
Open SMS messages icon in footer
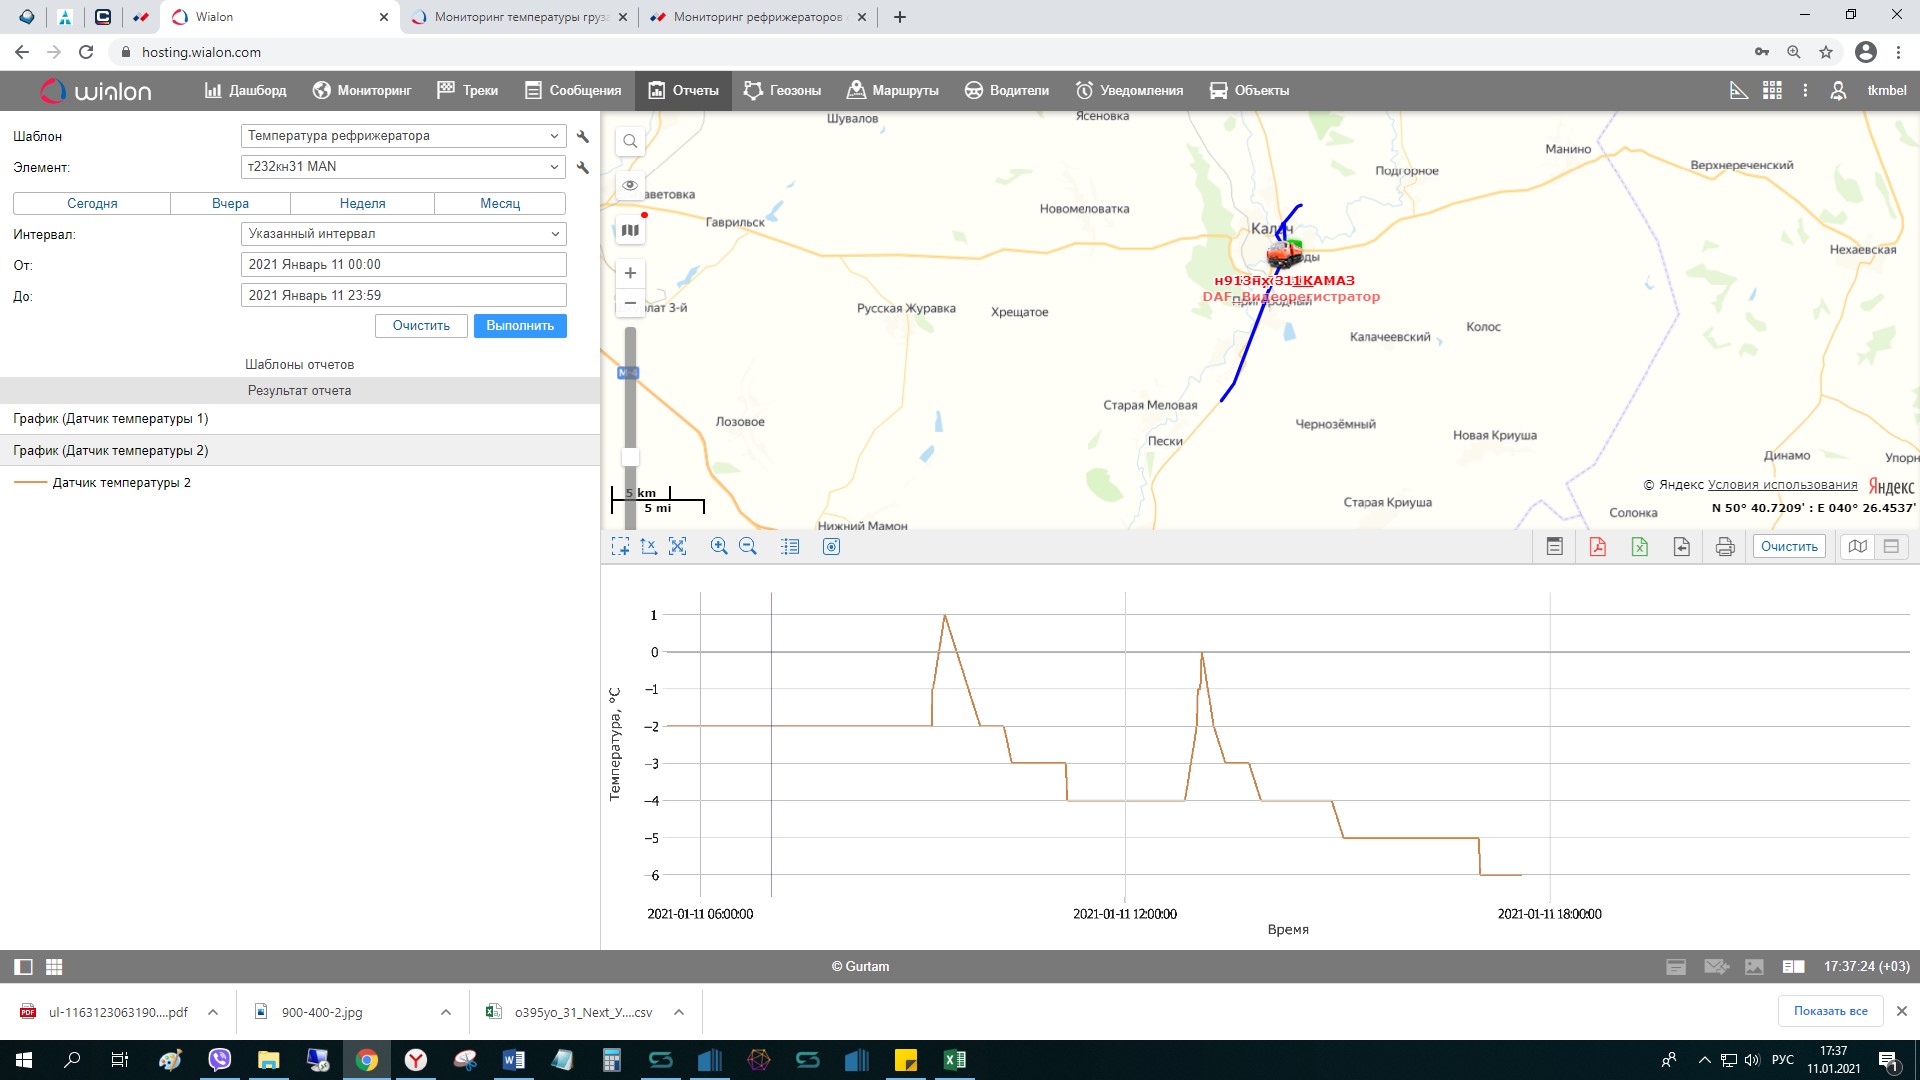click(x=1716, y=967)
